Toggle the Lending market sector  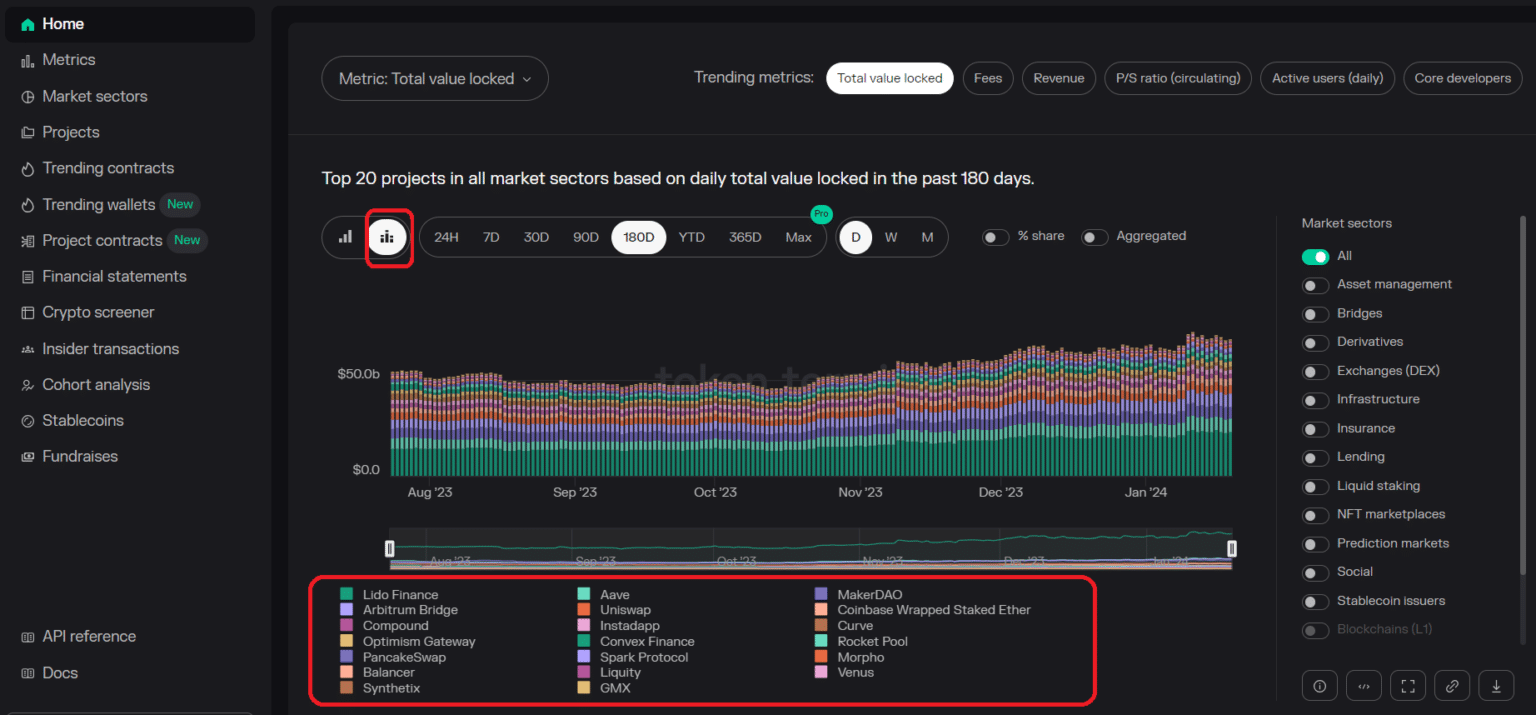point(1314,457)
